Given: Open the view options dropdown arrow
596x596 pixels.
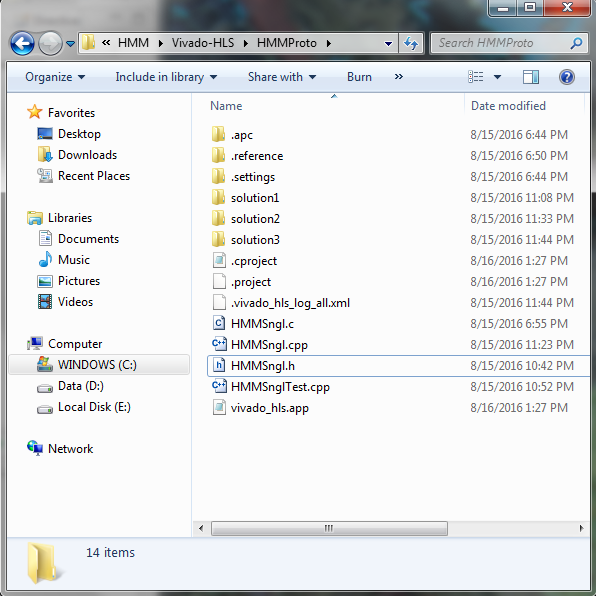Looking at the screenshot, I should pos(497,77).
